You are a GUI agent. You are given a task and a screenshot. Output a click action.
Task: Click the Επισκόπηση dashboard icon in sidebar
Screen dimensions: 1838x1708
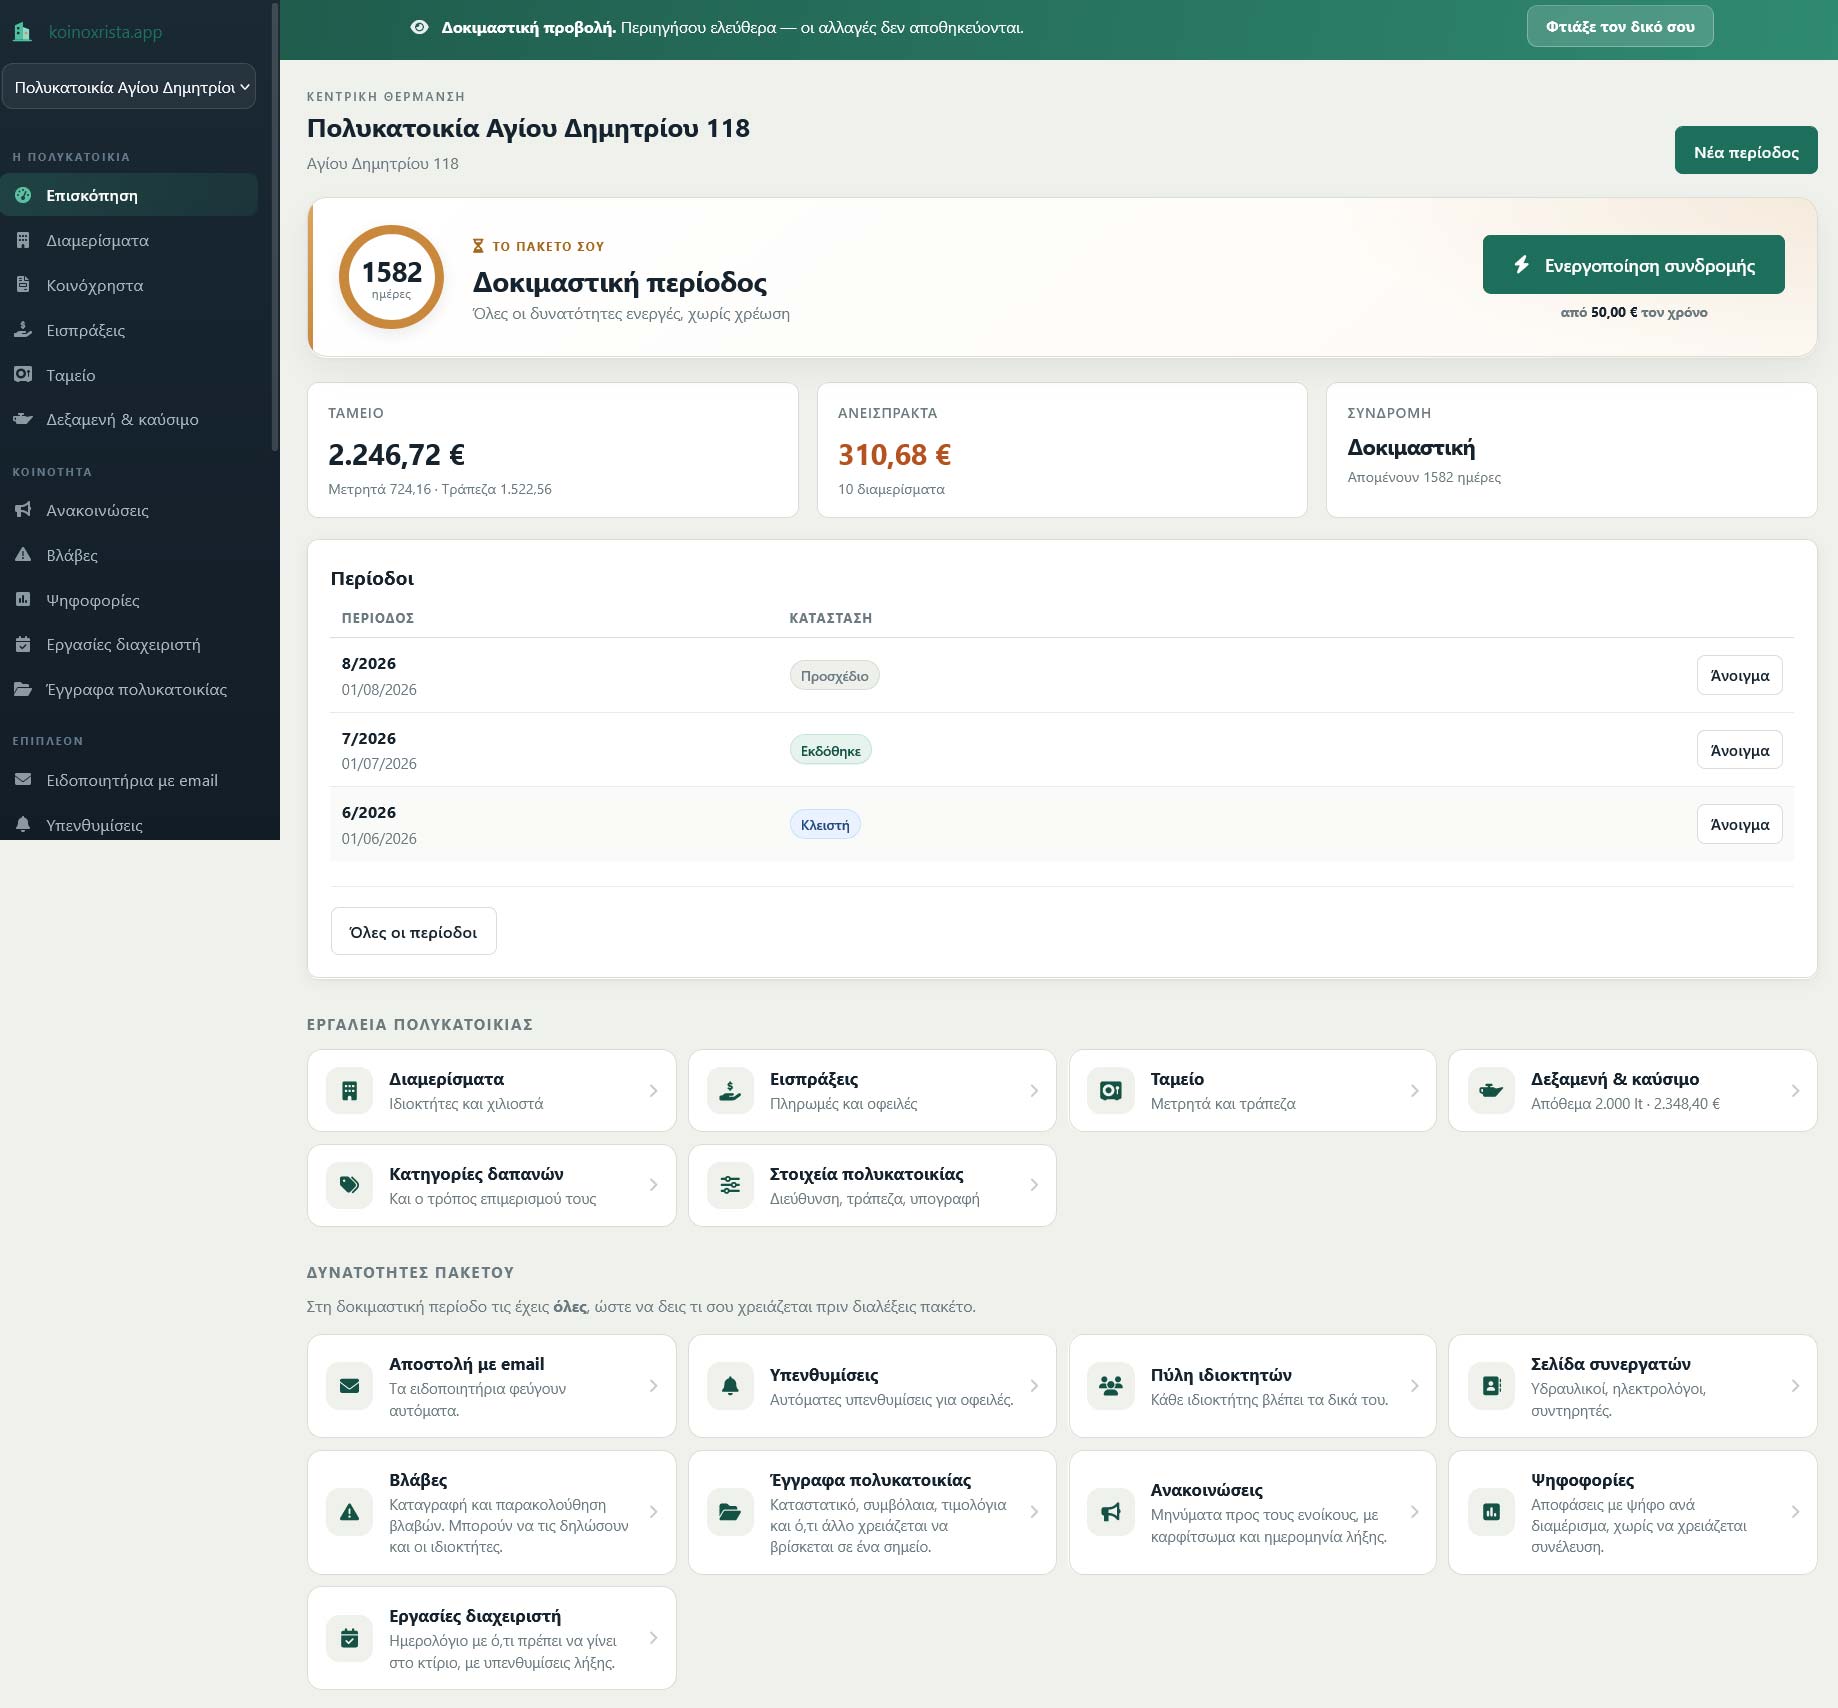click(23, 195)
